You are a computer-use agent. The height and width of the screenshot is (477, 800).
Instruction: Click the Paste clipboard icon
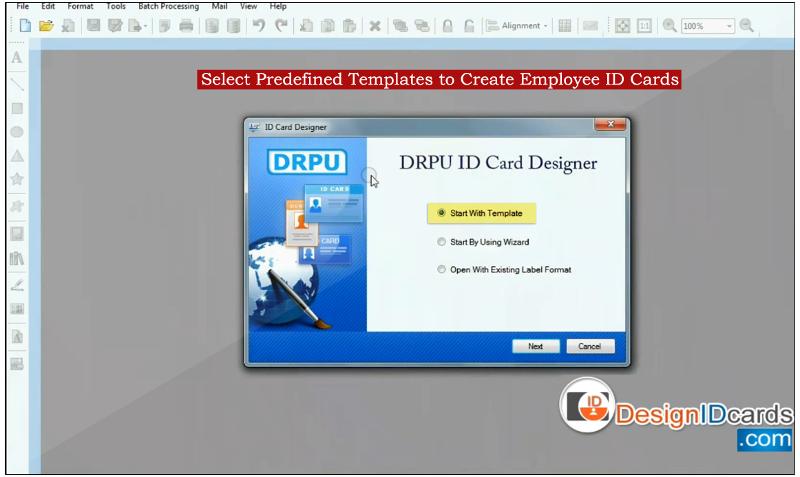coord(349,26)
